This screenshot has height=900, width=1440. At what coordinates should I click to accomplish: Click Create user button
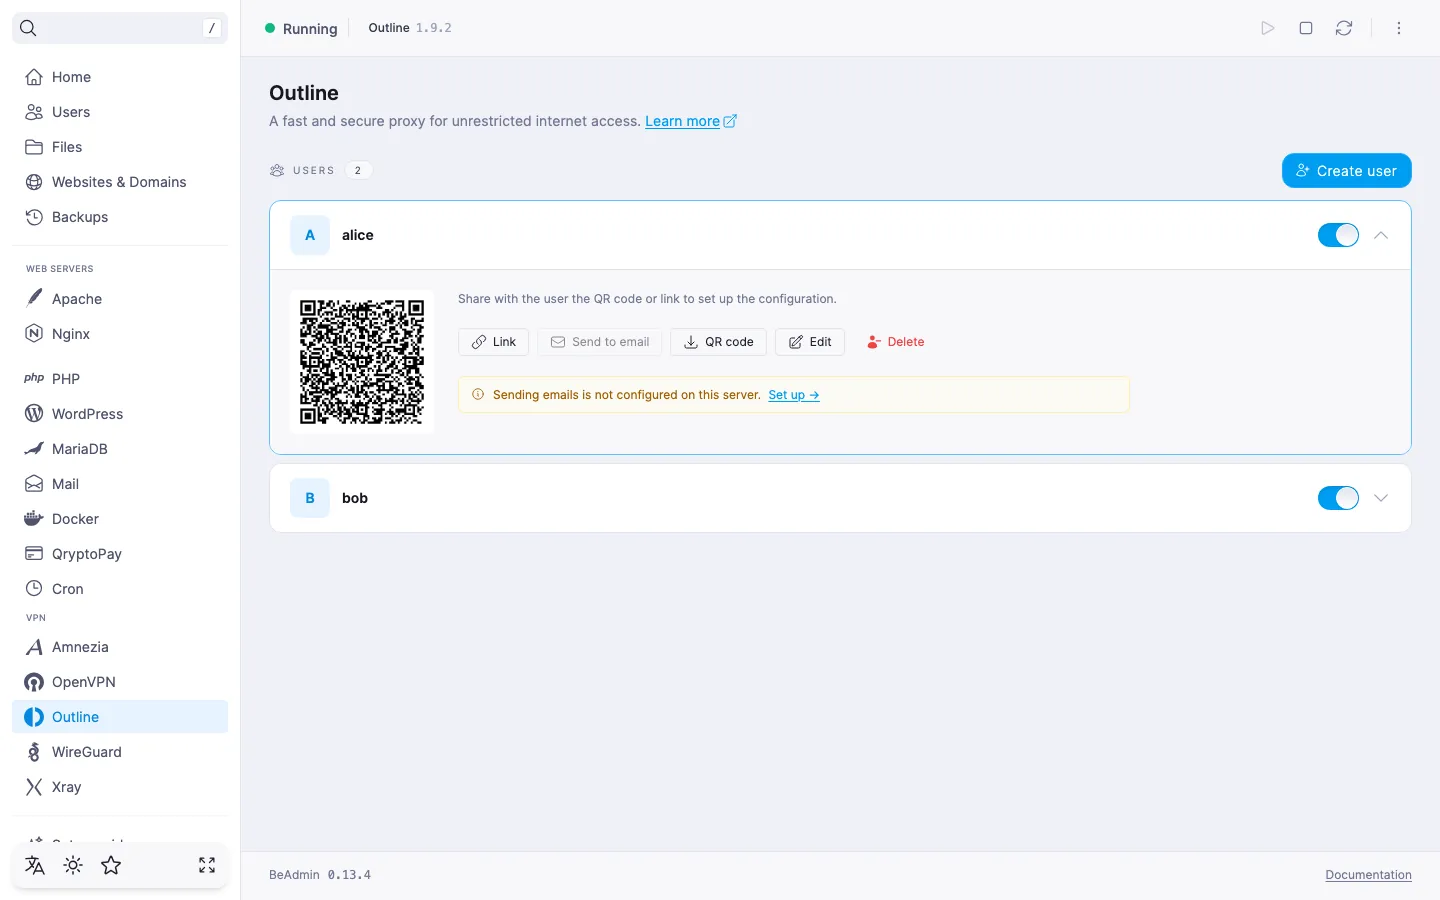pyautogui.click(x=1347, y=171)
